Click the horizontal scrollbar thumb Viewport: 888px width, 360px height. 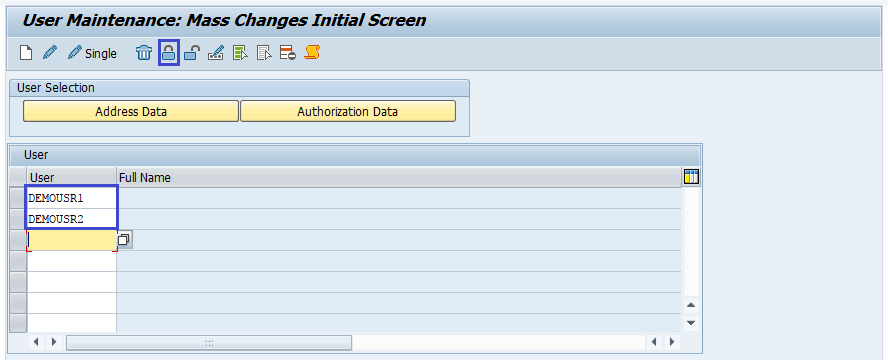[x=209, y=342]
